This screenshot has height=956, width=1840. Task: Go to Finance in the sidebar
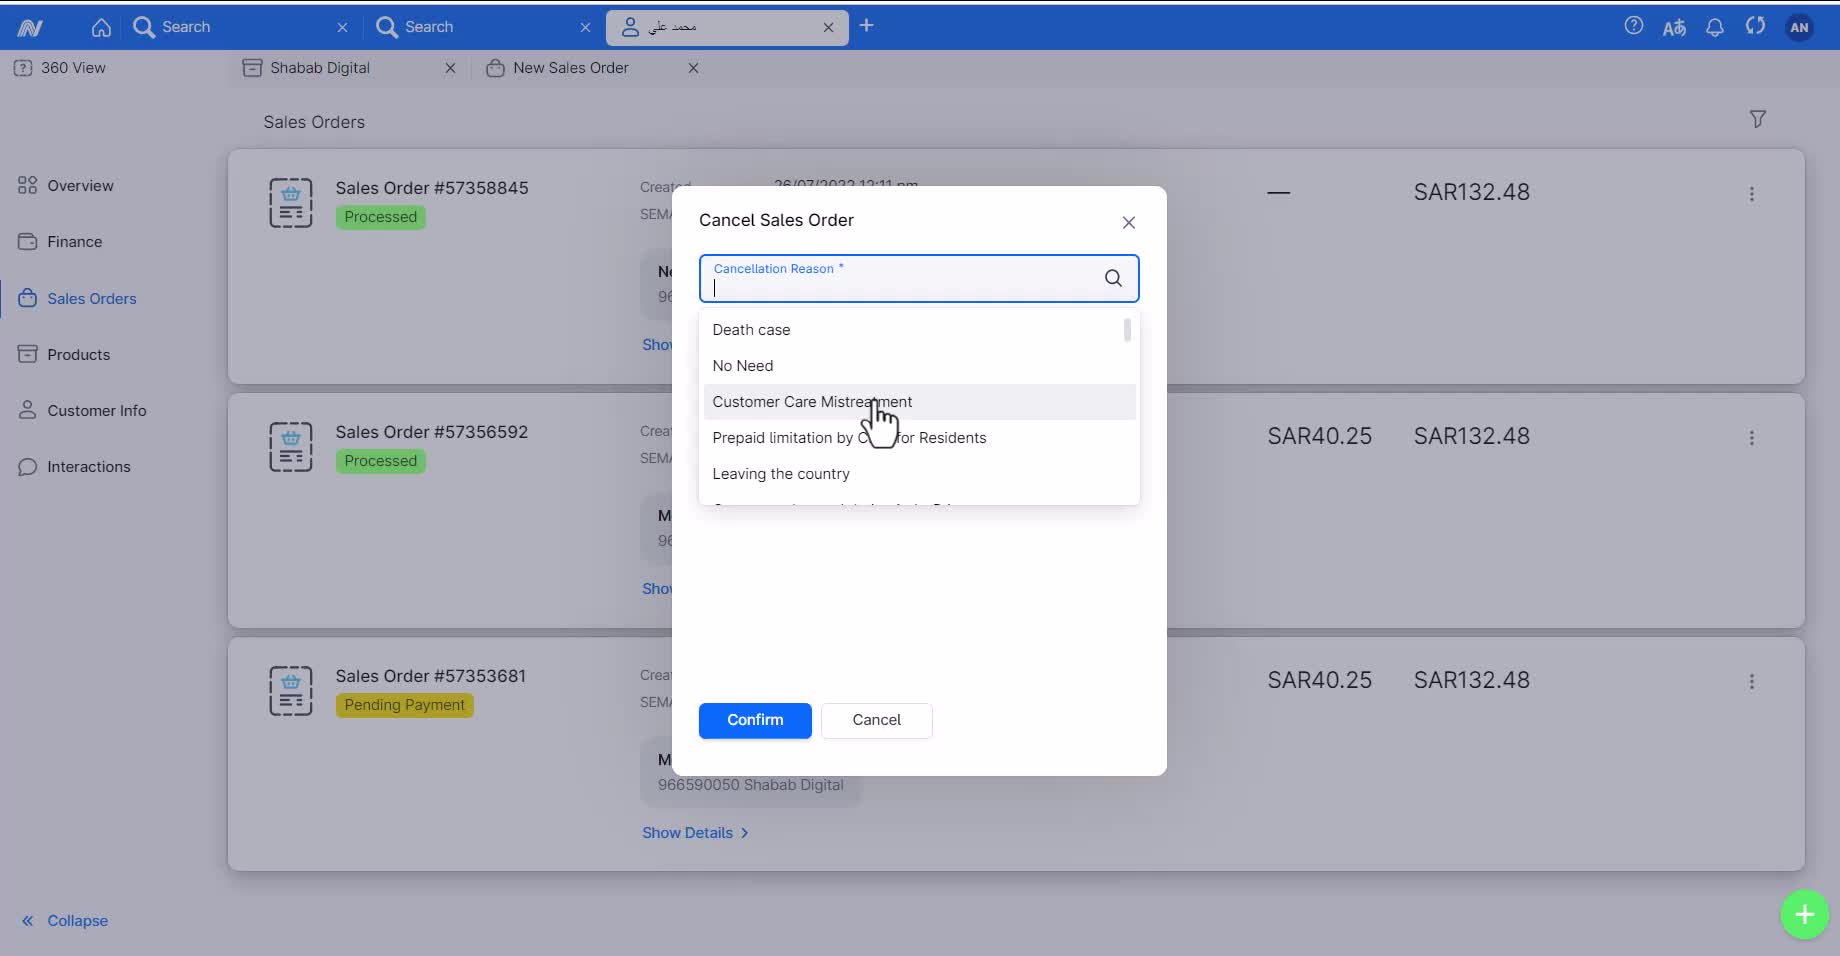point(74,242)
